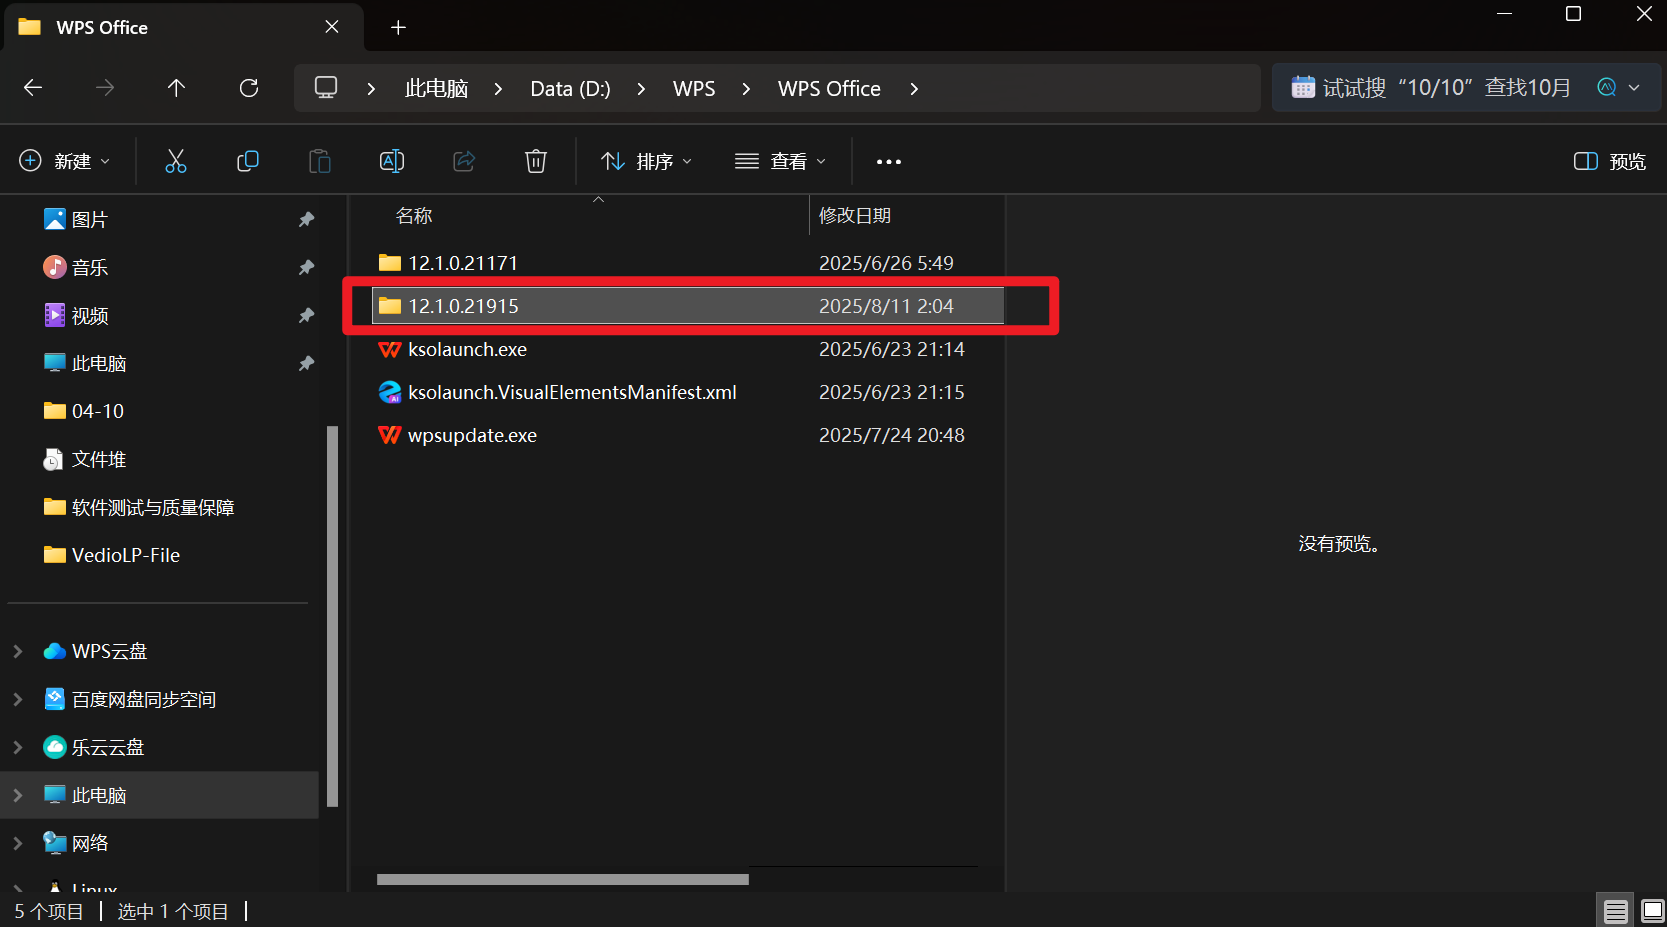Refresh the current folder view
This screenshot has height=927, width=1667.
249,88
